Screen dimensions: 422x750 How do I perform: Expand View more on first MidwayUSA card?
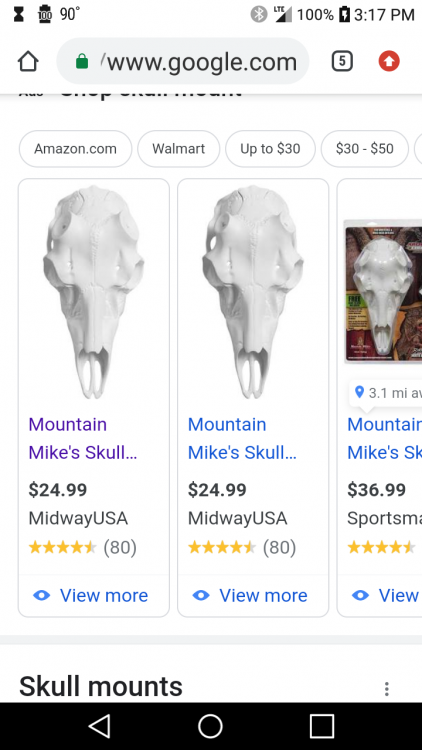[x=91, y=596]
